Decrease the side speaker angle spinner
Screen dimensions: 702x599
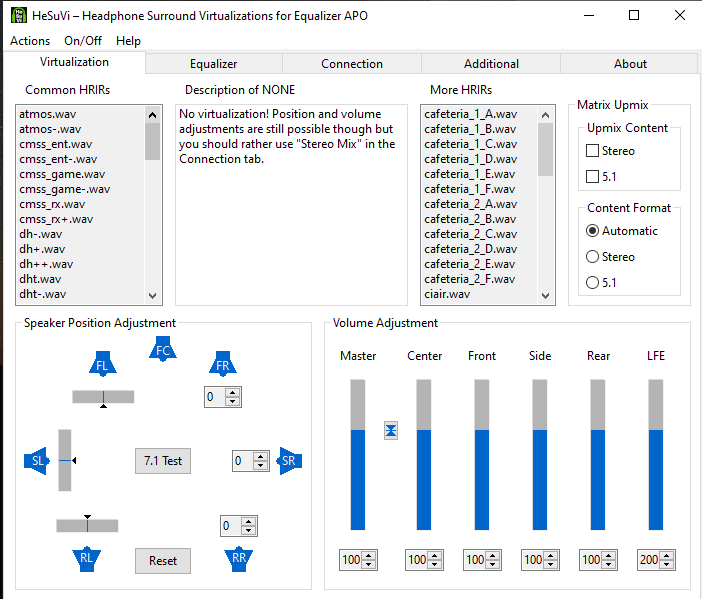[260, 465]
